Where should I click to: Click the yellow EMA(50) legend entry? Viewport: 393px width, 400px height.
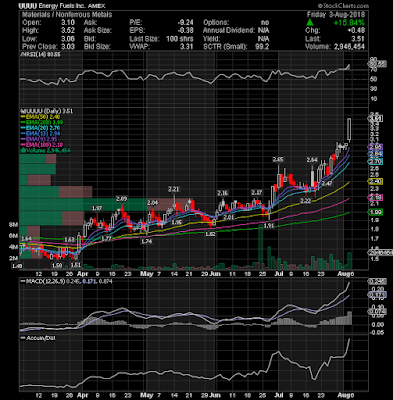40,117
